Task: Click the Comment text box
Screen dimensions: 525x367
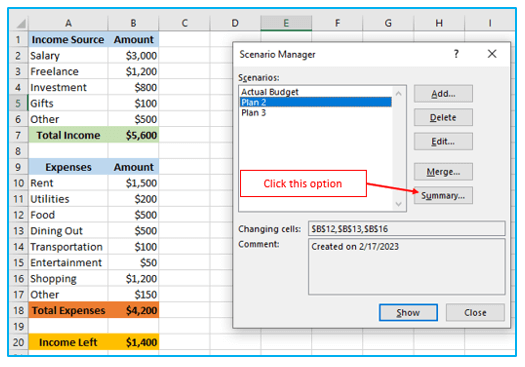Action: pos(406,267)
